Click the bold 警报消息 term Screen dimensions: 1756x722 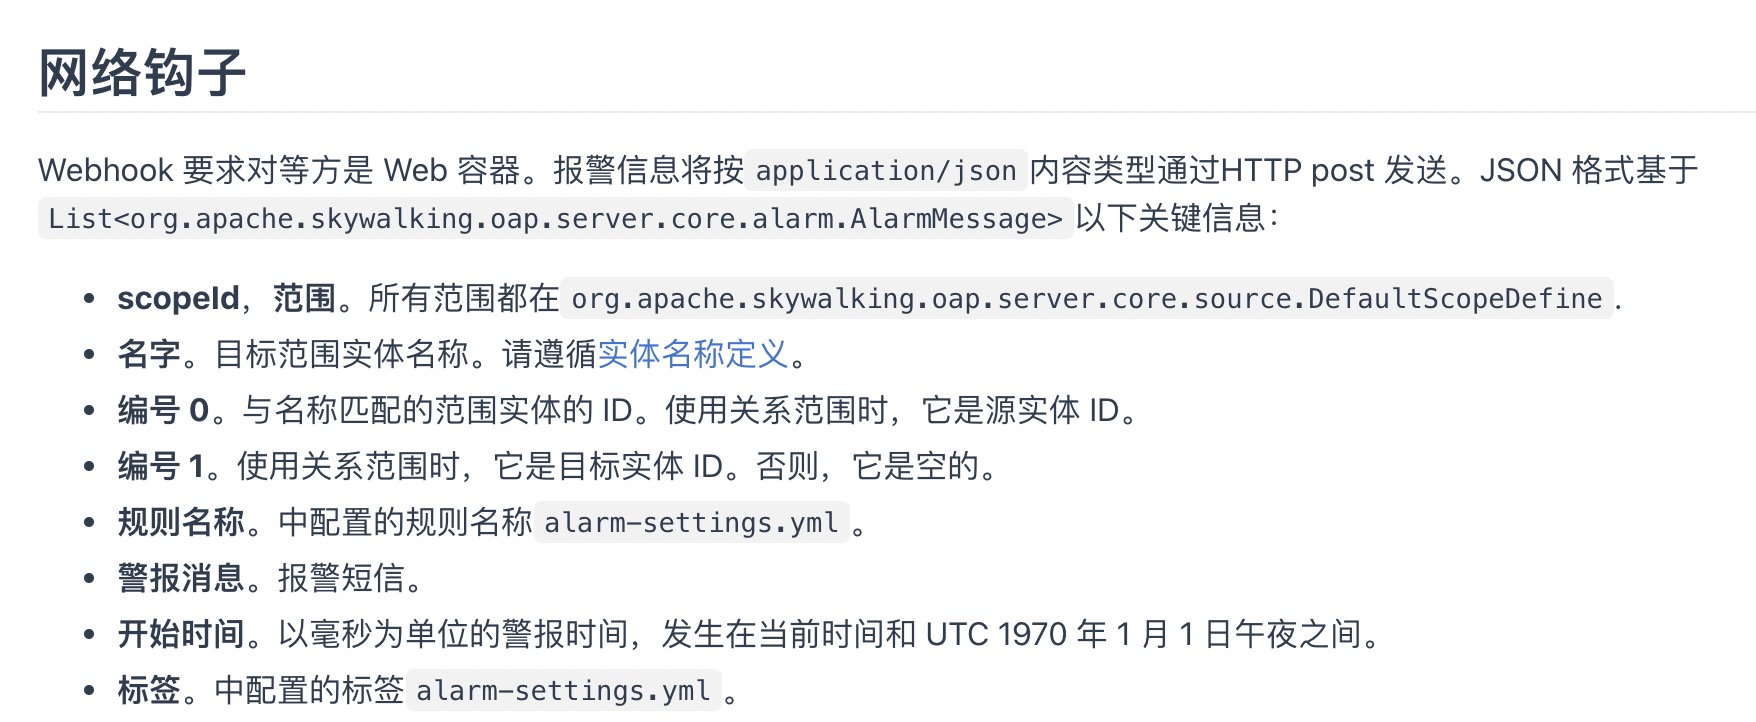(x=181, y=578)
